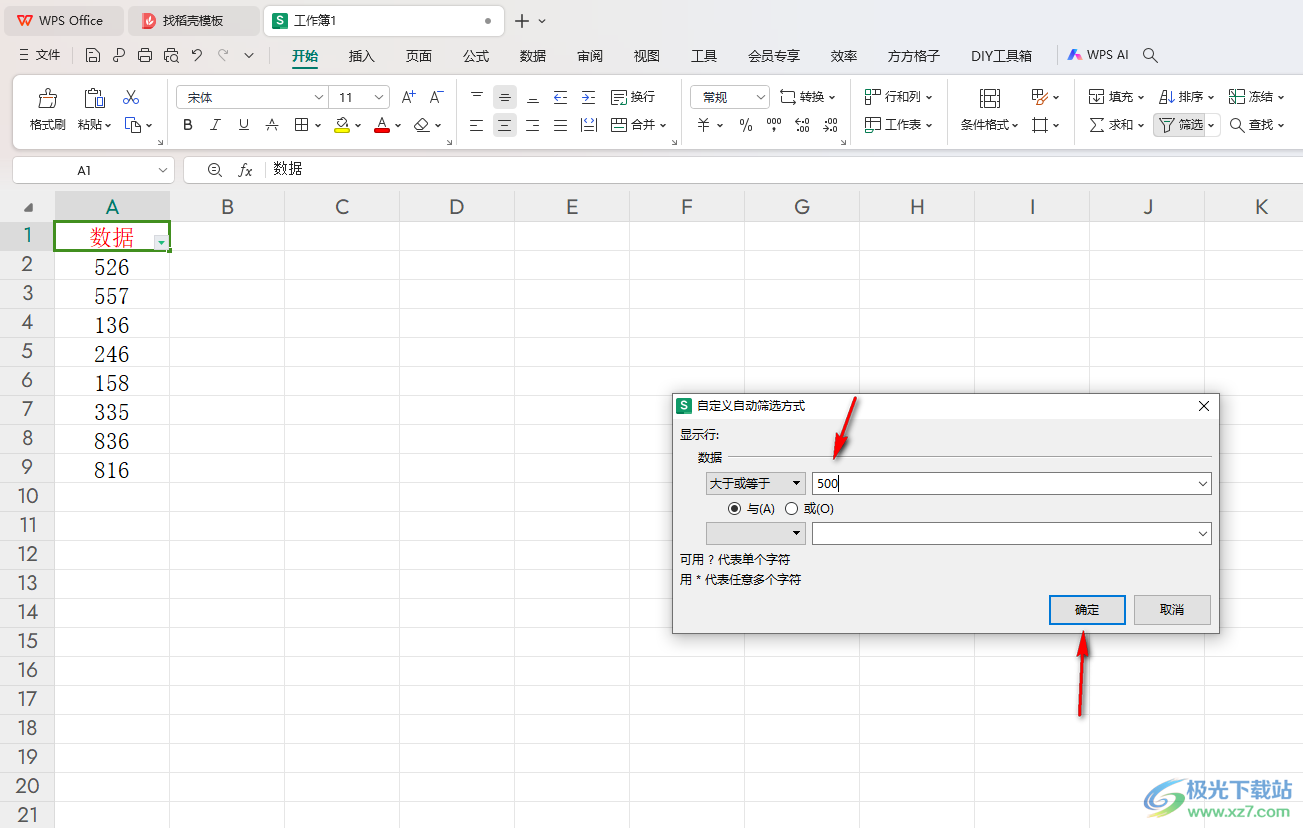This screenshot has height=828, width=1303.
Task: Click the percent style icon
Action: (x=746, y=125)
